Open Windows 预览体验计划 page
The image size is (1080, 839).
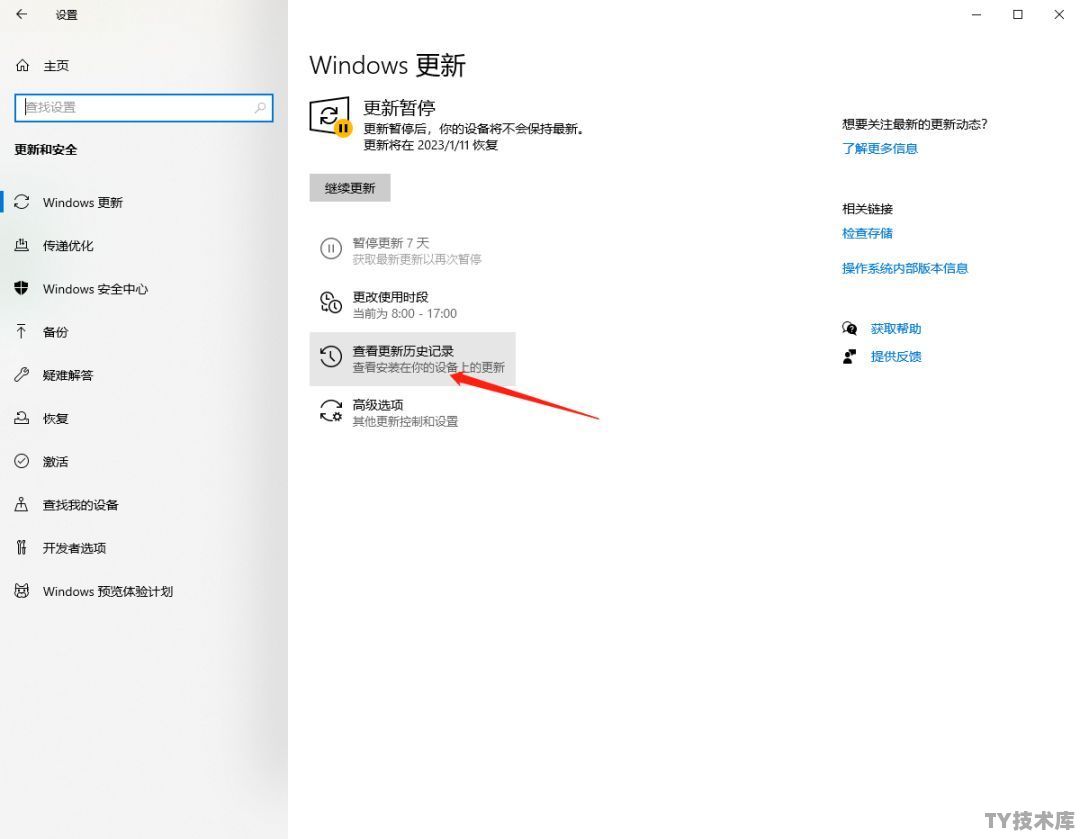(x=143, y=591)
